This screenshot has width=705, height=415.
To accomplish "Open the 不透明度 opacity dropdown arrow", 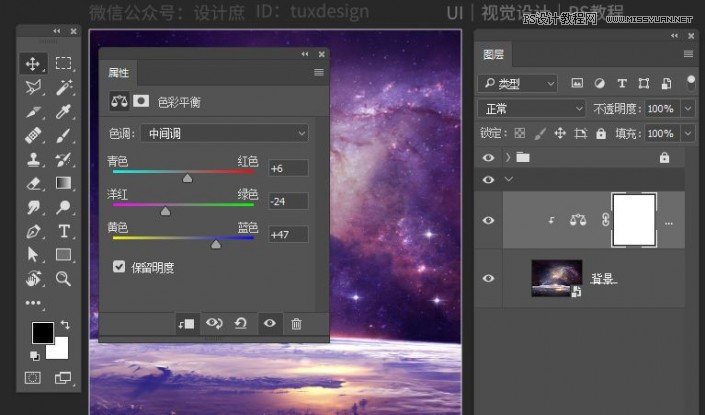I will [688, 108].
